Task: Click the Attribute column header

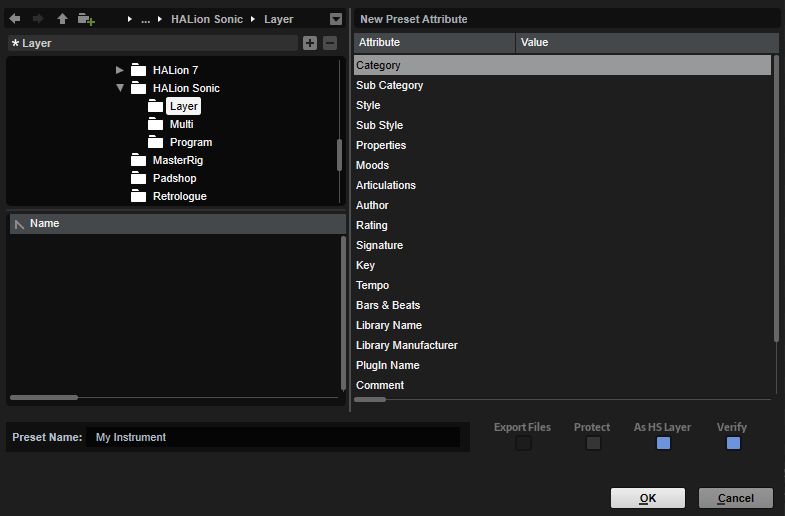Action: pos(435,43)
